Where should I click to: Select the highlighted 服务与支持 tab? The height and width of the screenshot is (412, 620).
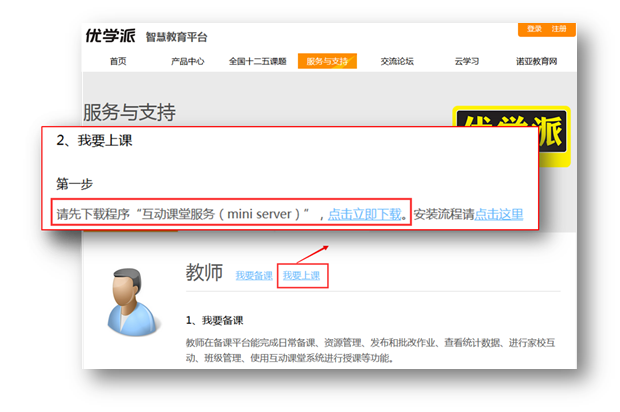tap(325, 62)
